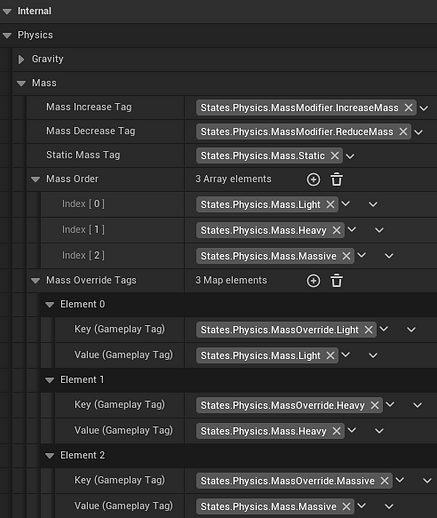Clear Element 0's Mass.Light value tag
The width and height of the screenshot is (437, 518).
[x=330, y=355]
